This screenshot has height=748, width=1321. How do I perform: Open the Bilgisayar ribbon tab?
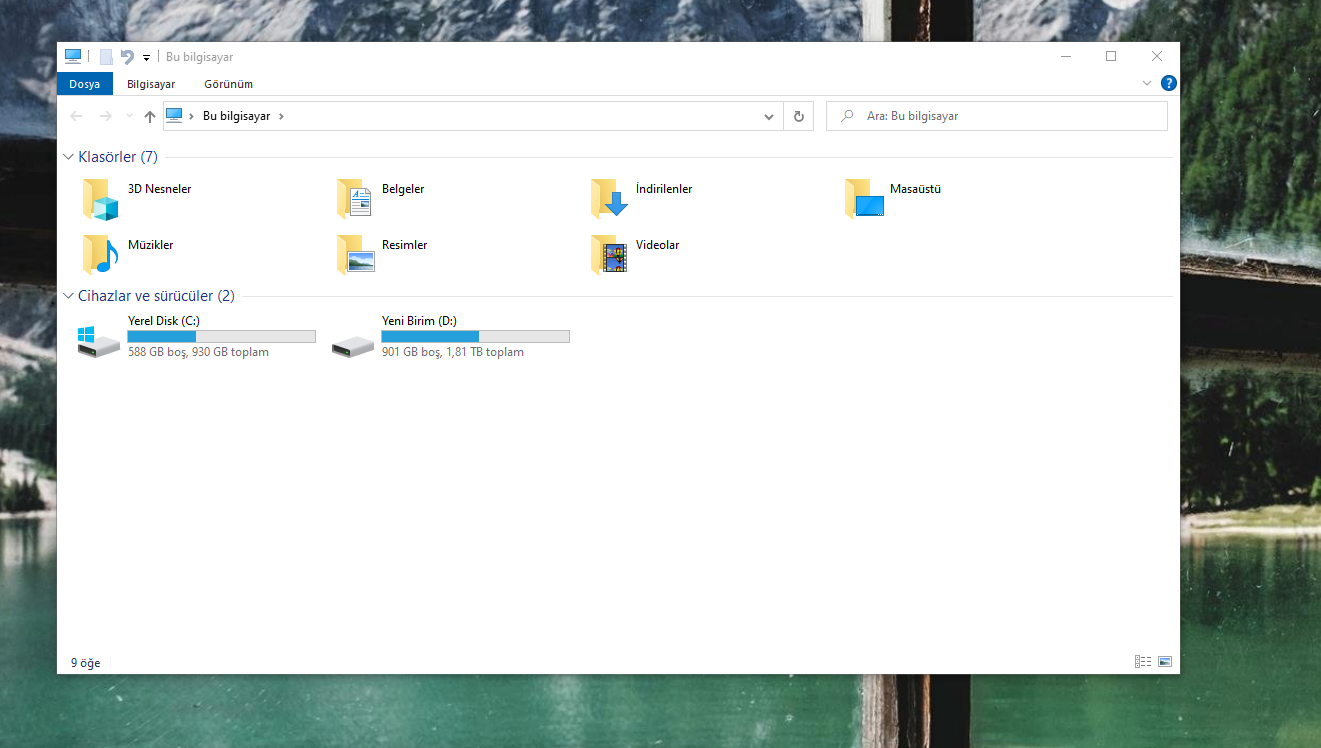pos(151,84)
